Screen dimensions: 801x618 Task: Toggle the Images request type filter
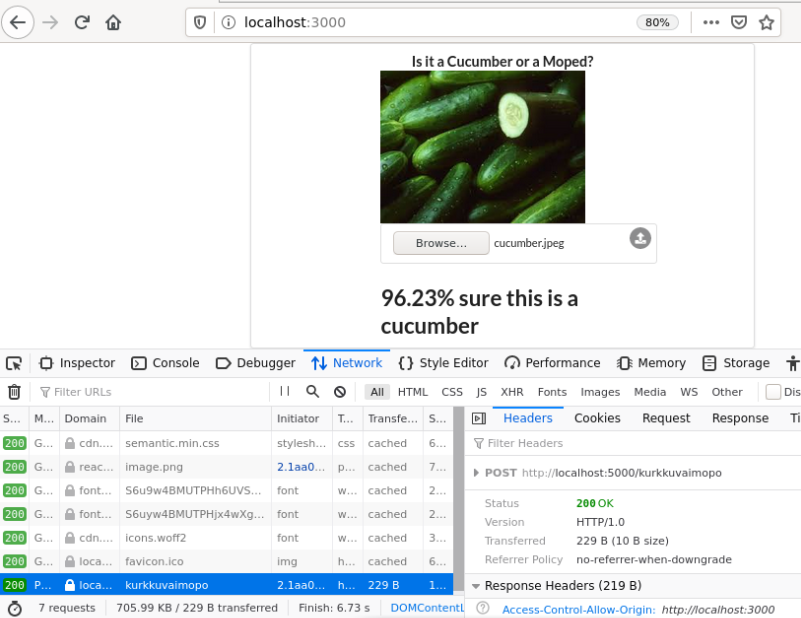[x=600, y=392]
